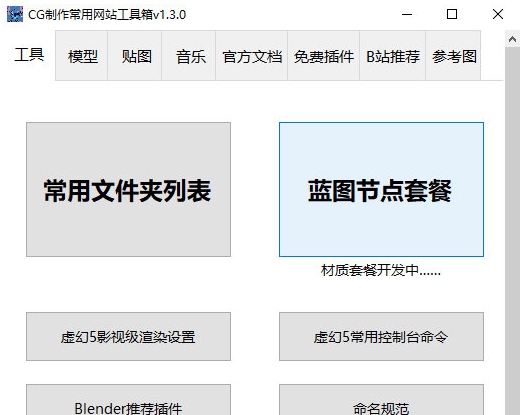Click the 蓝图节点套餐 button
Viewport: 523px width, 415px height.
[381, 189]
